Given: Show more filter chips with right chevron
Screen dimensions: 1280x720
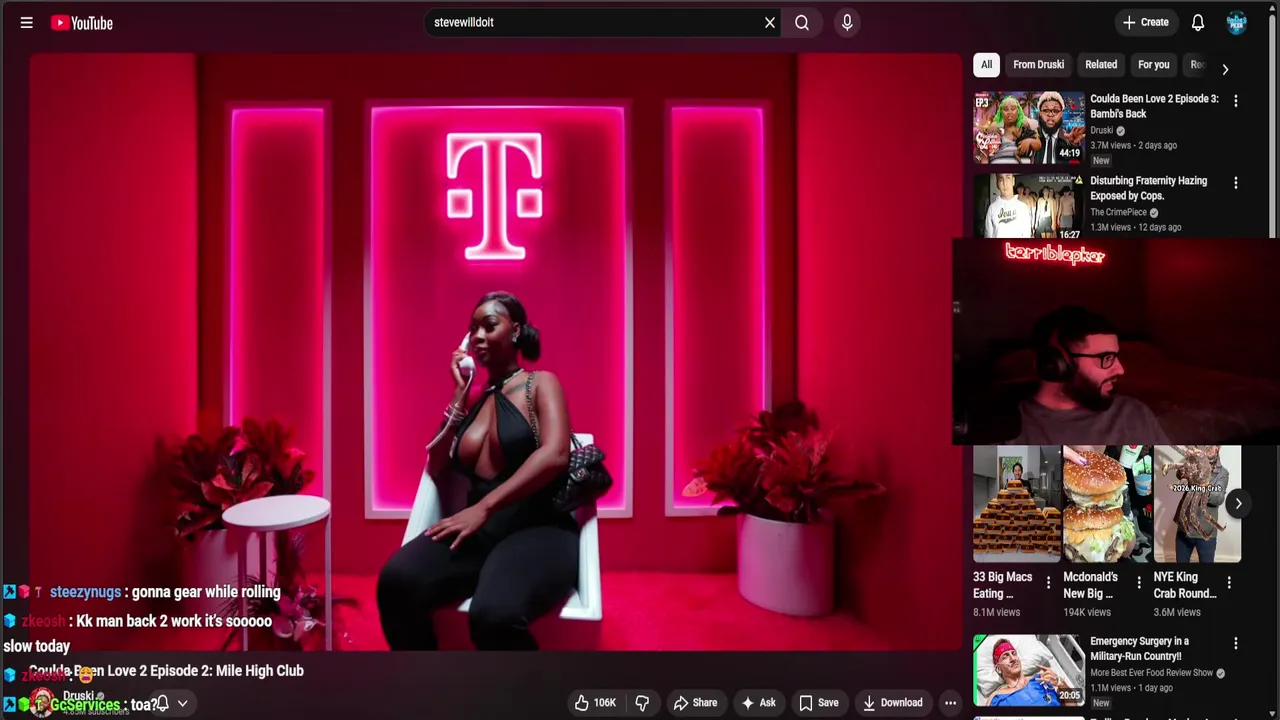Looking at the screenshot, I should click(1225, 69).
